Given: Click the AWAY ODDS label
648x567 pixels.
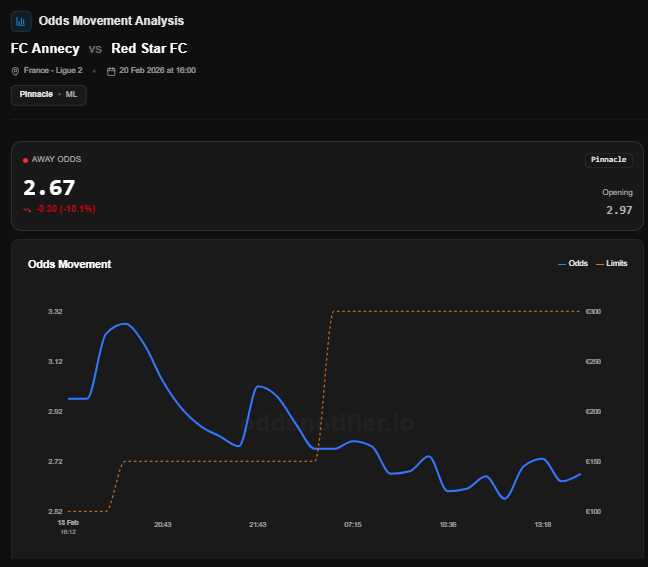Looking at the screenshot, I should 56,160.
